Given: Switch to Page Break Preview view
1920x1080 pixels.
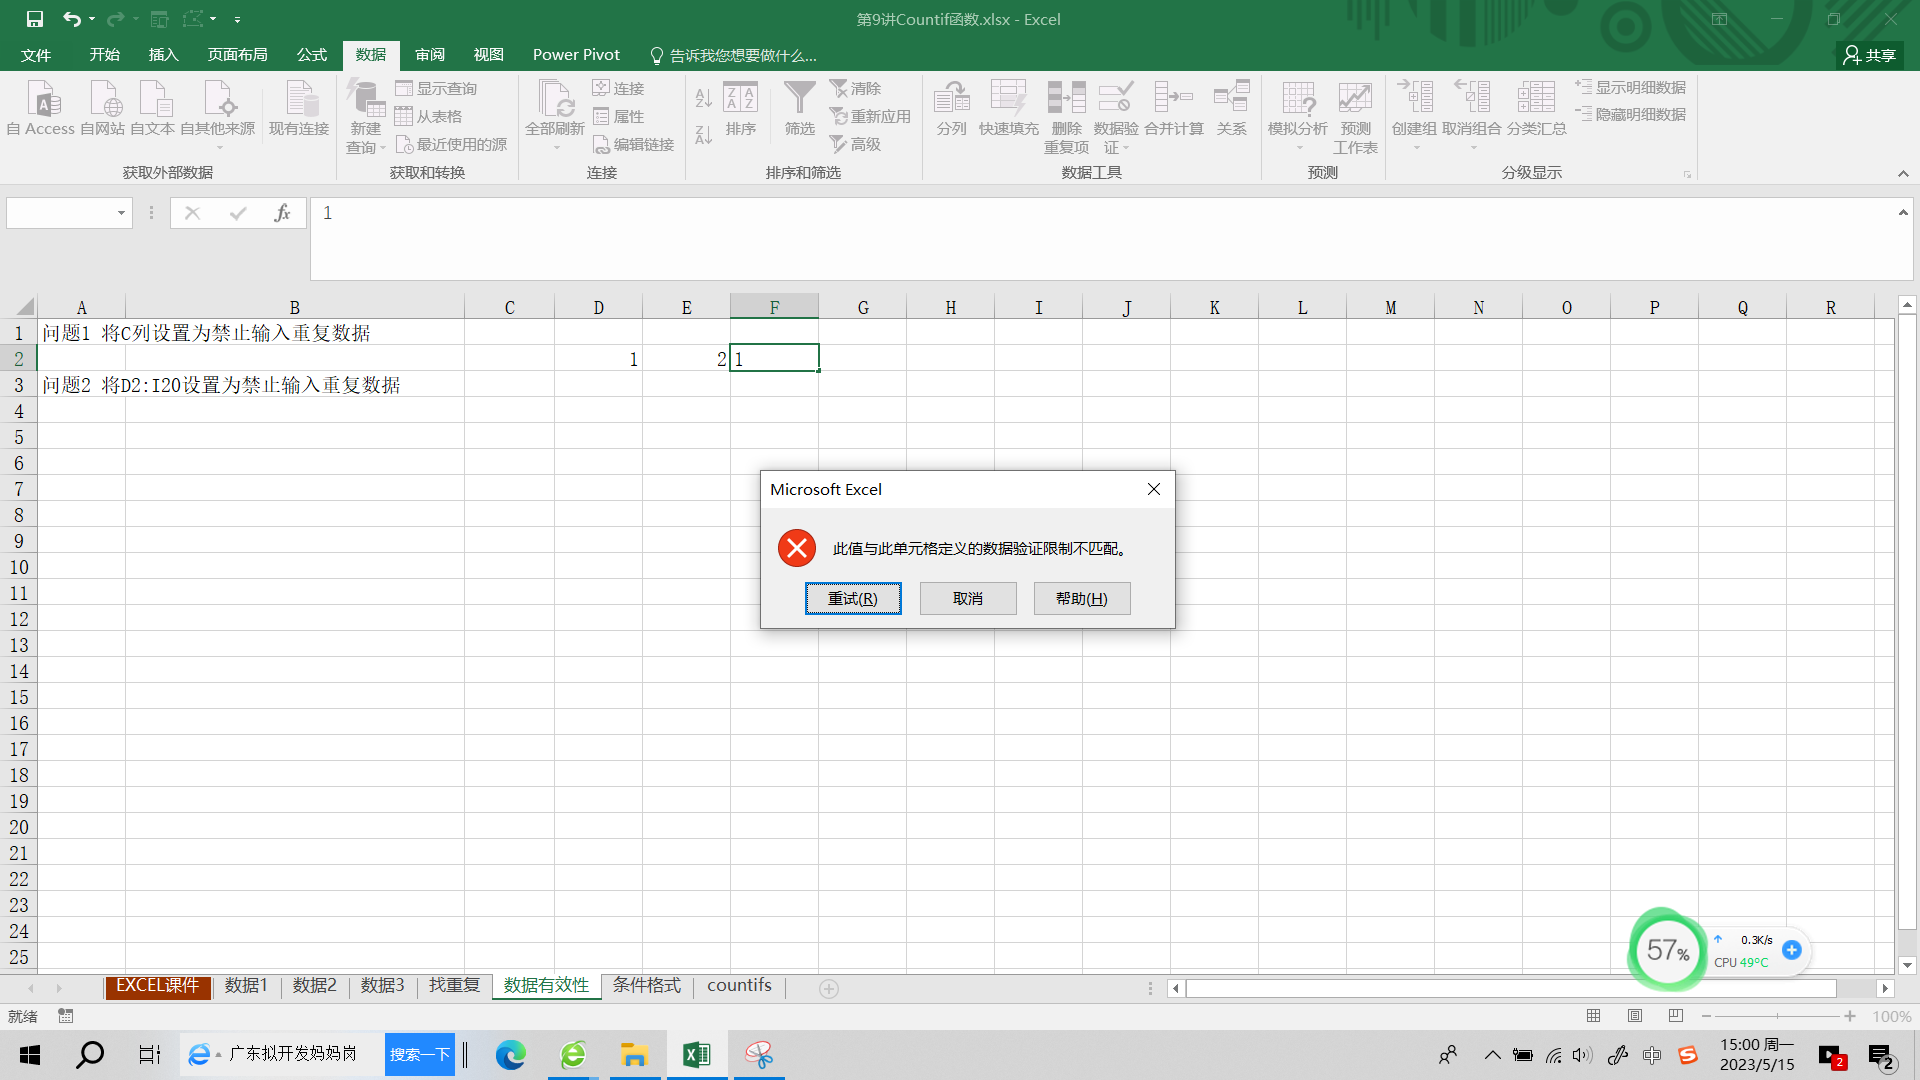Looking at the screenshot, I should [1676, 1016].
